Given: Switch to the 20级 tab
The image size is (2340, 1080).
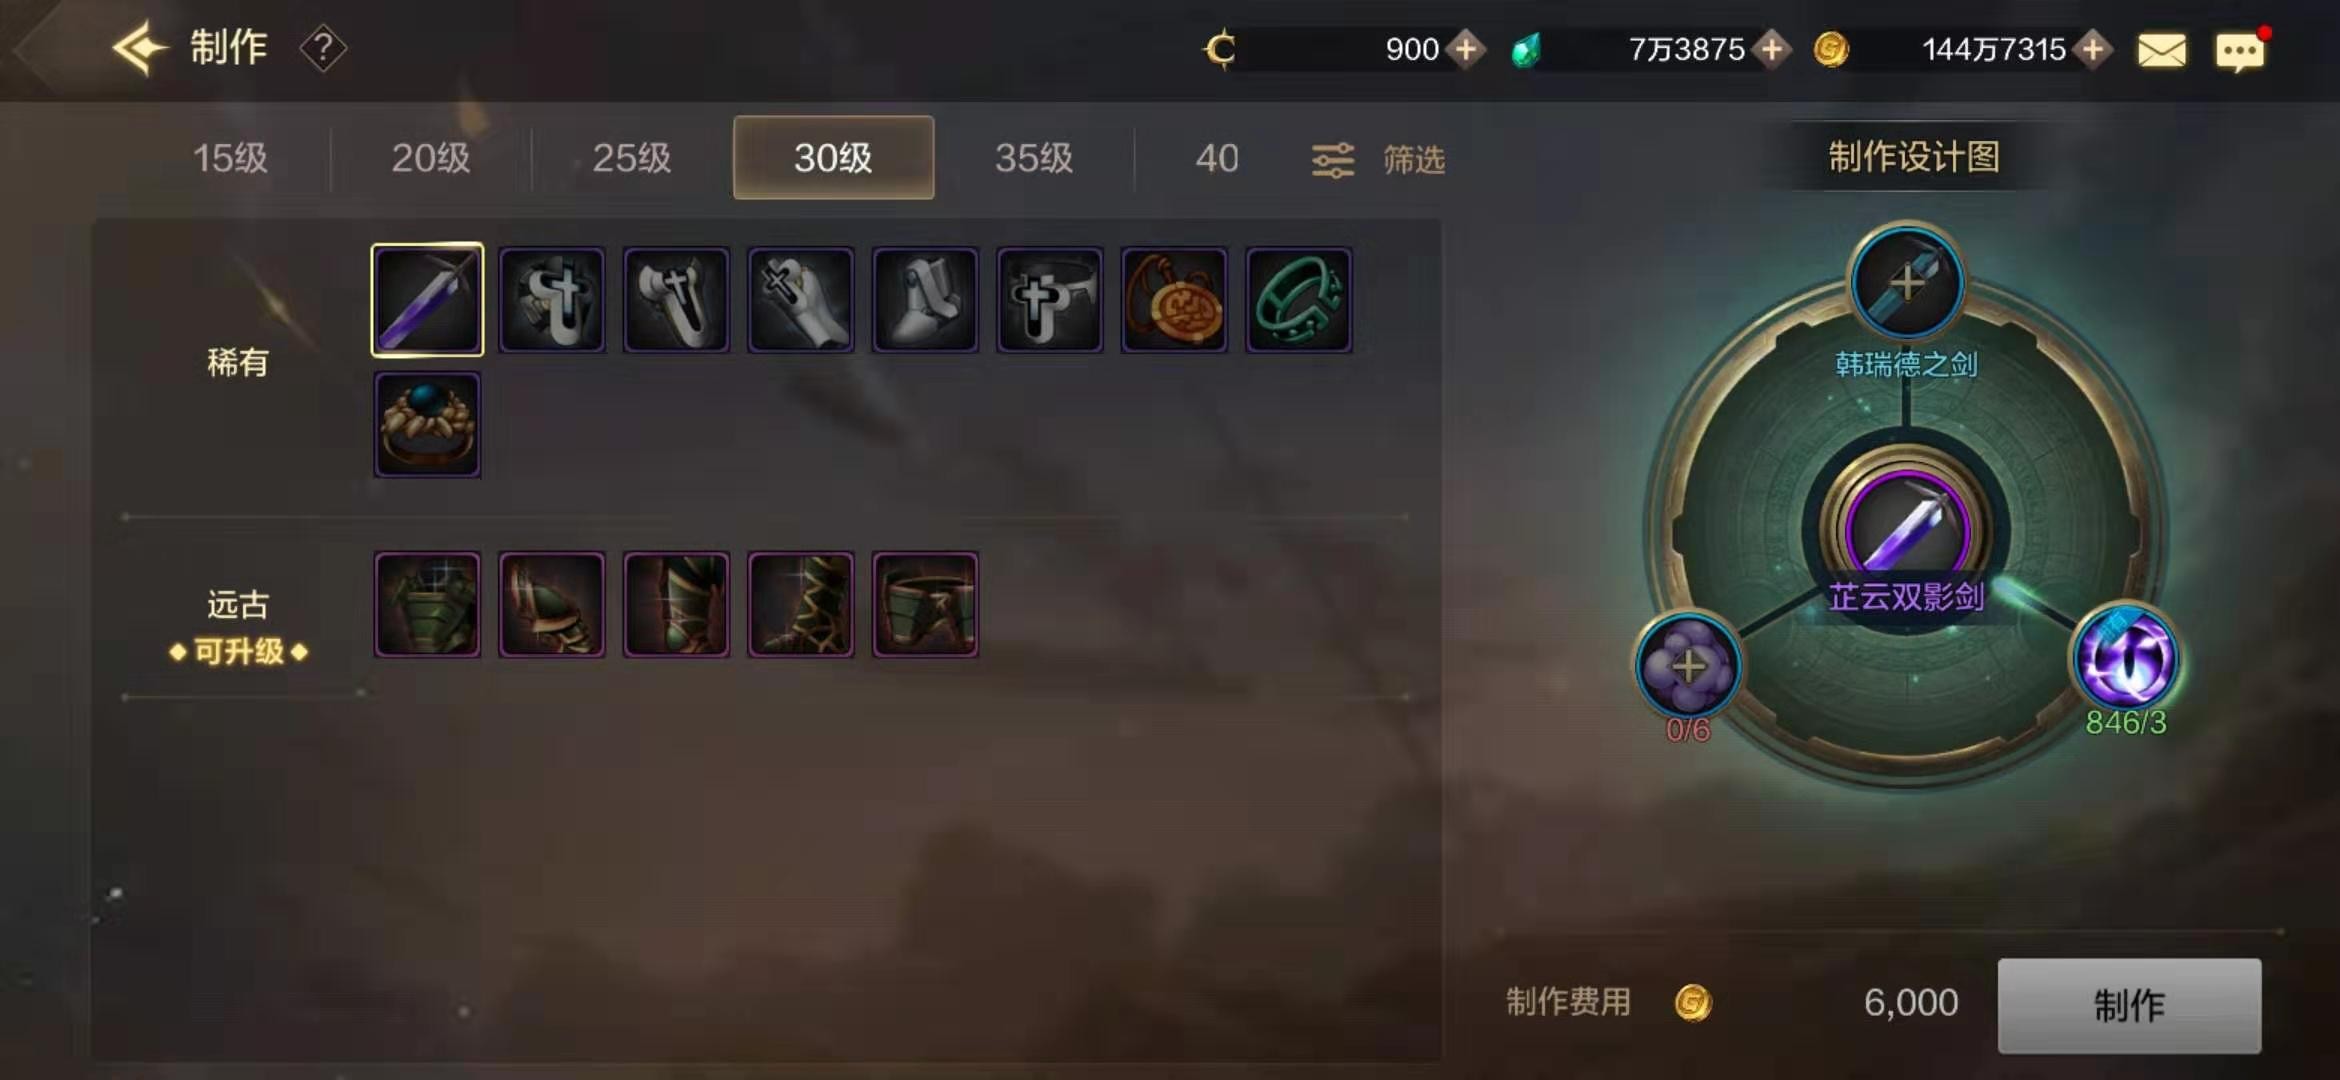Looking at the screenshot, I should tap(431, 158).
